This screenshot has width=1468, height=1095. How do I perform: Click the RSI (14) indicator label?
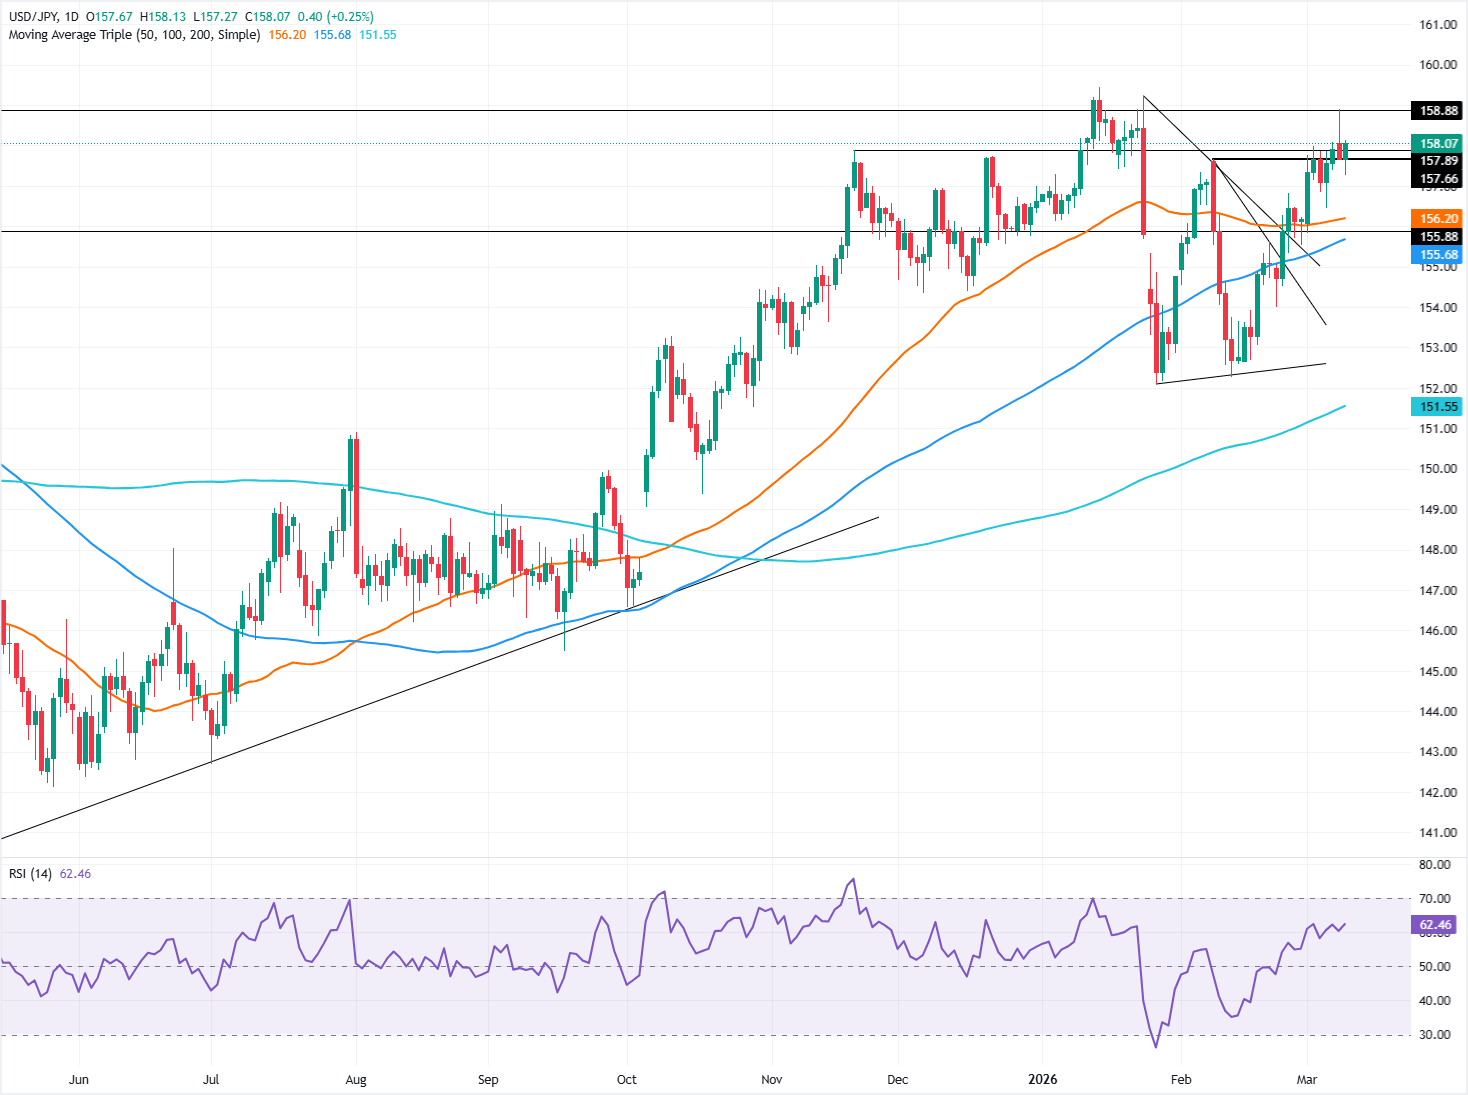click(x=31, y=873)
